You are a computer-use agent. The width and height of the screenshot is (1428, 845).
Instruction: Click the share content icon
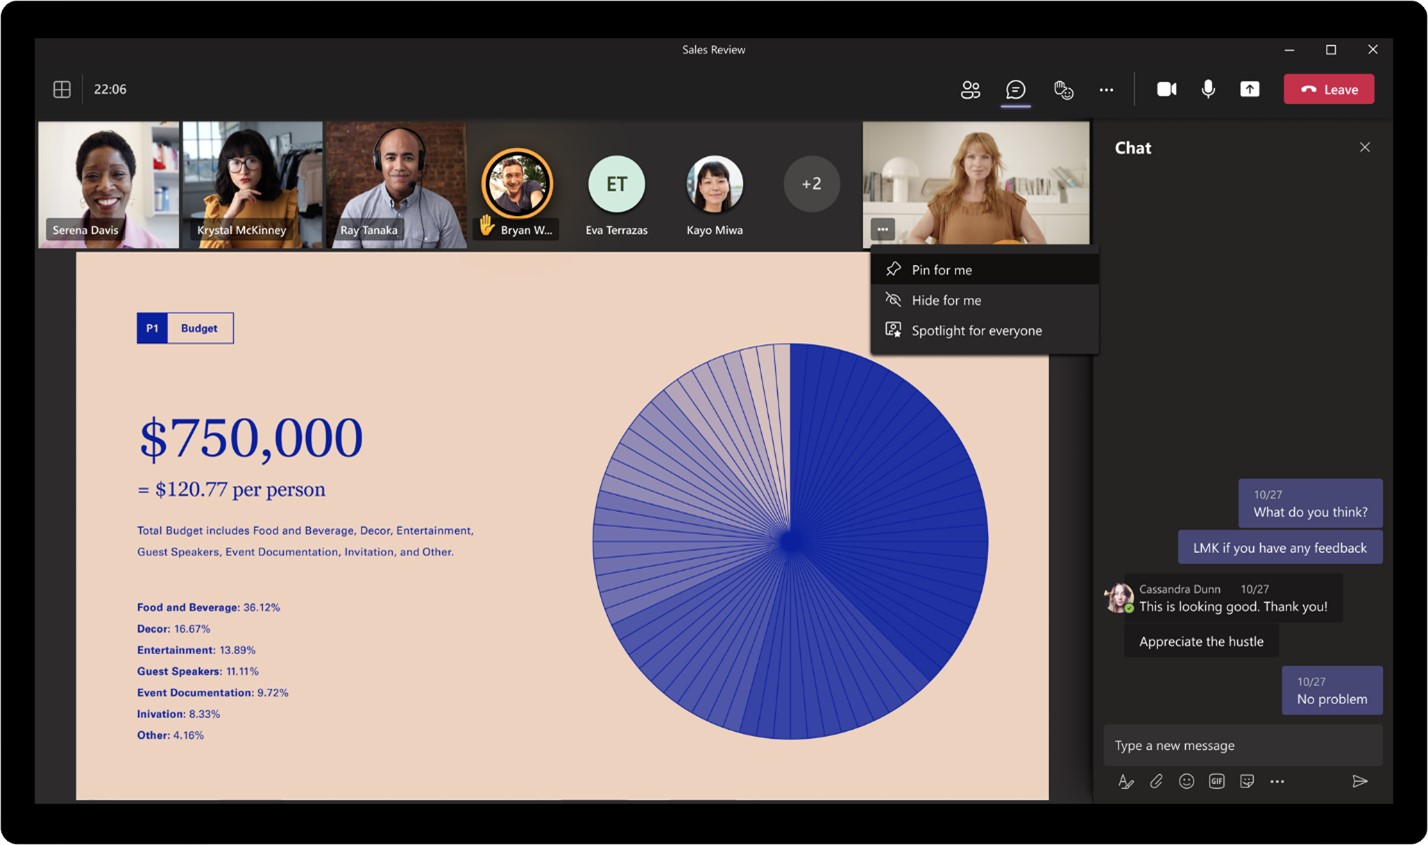[1249, 89]
